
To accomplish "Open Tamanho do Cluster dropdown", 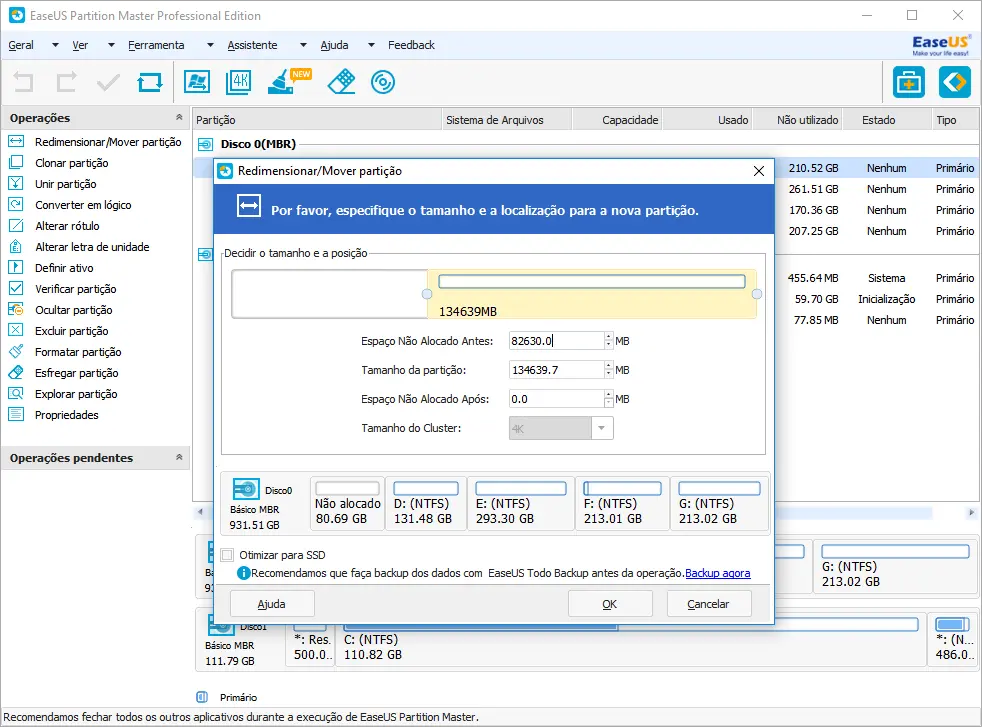I will pos(601,428).
